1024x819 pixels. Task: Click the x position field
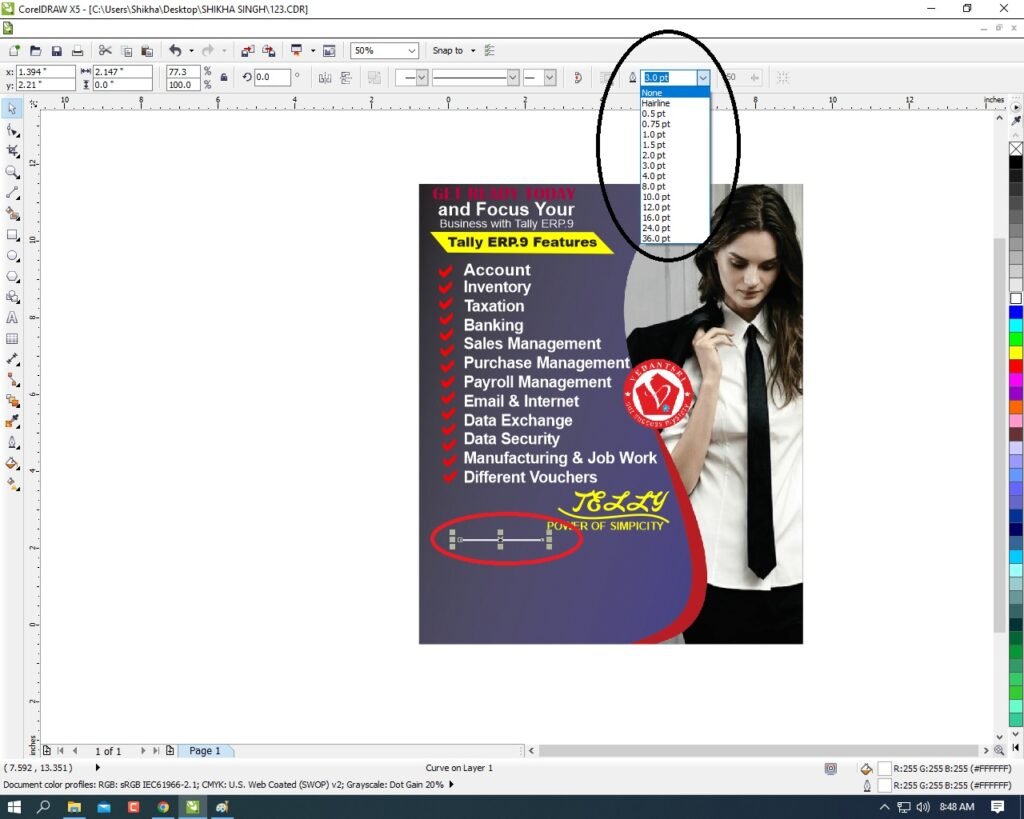pos(45,72)
